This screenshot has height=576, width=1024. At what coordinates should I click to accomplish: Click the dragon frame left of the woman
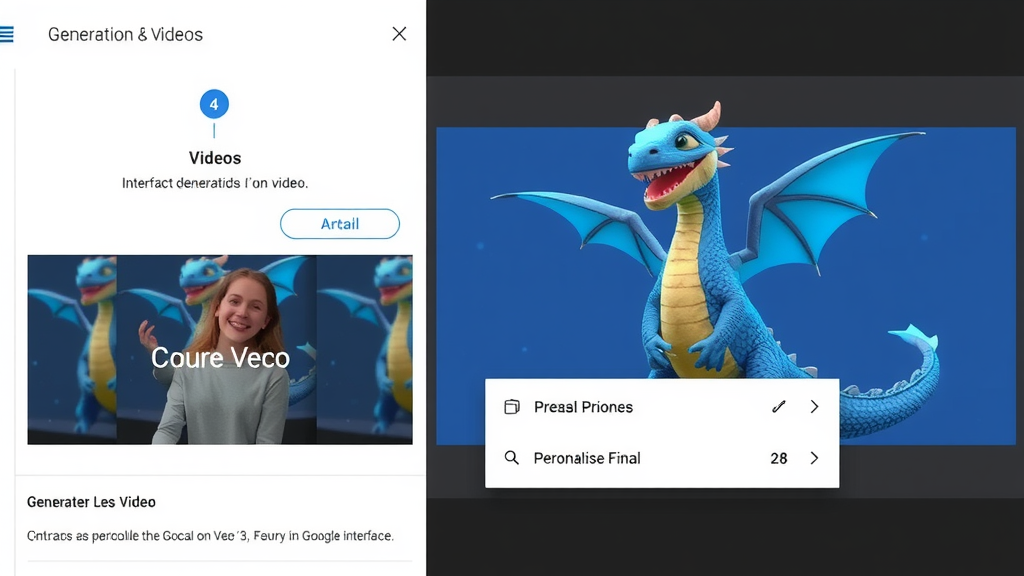70,349
